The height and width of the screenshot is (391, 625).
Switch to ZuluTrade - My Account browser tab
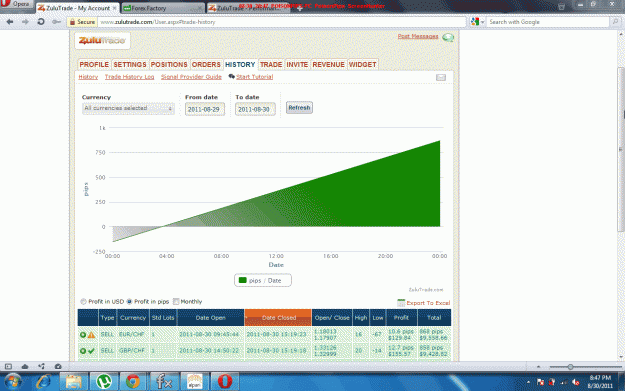76,8
